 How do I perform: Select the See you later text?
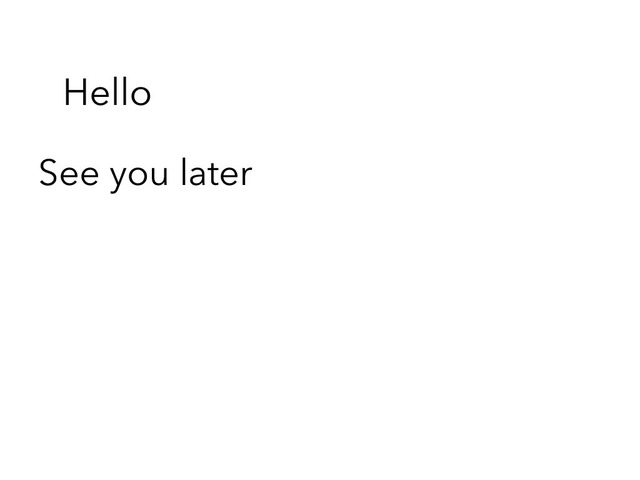point(146,173)
